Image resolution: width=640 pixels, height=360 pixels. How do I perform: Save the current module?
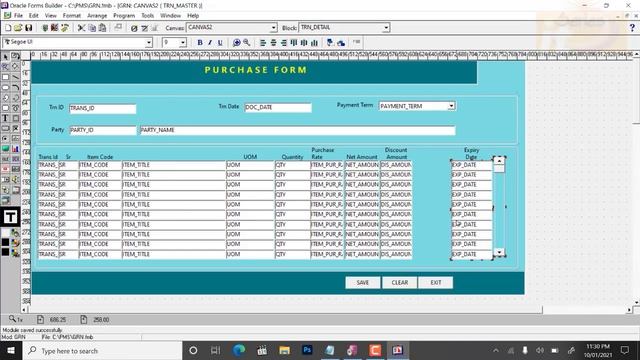pos(28,28)
